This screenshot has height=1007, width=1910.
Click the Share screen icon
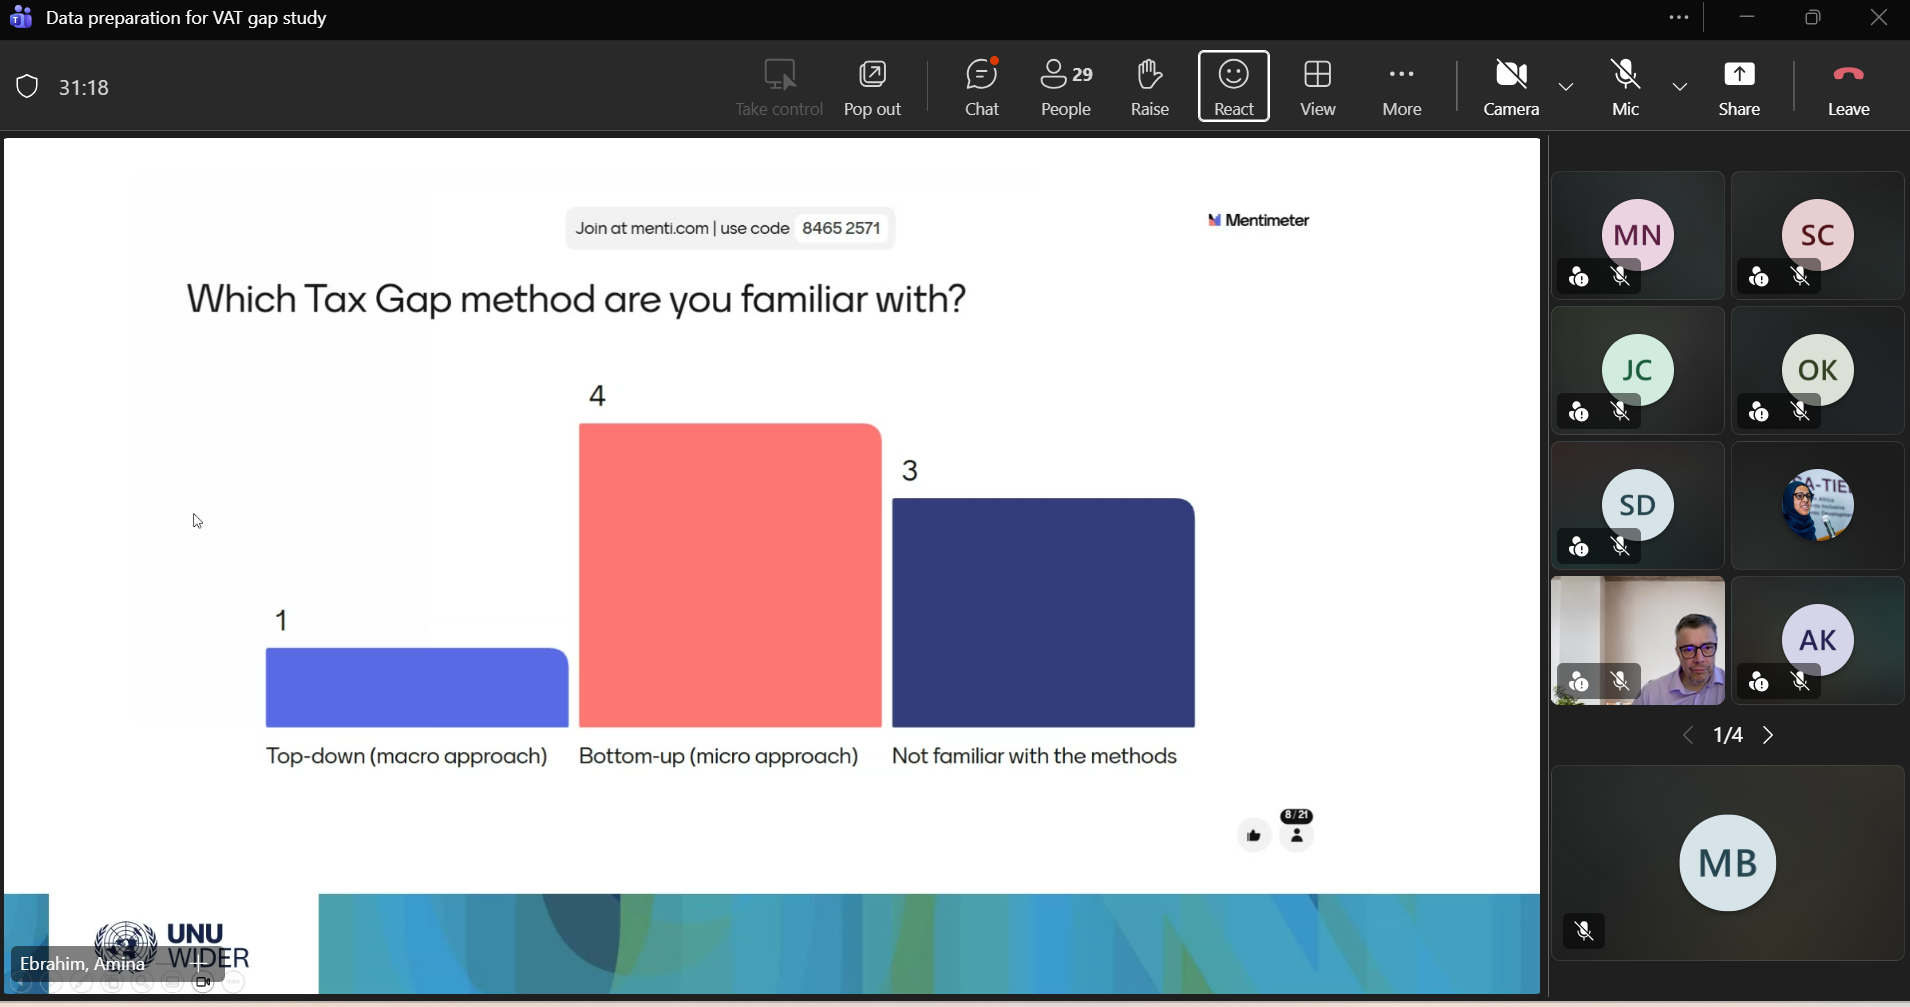1740,87
